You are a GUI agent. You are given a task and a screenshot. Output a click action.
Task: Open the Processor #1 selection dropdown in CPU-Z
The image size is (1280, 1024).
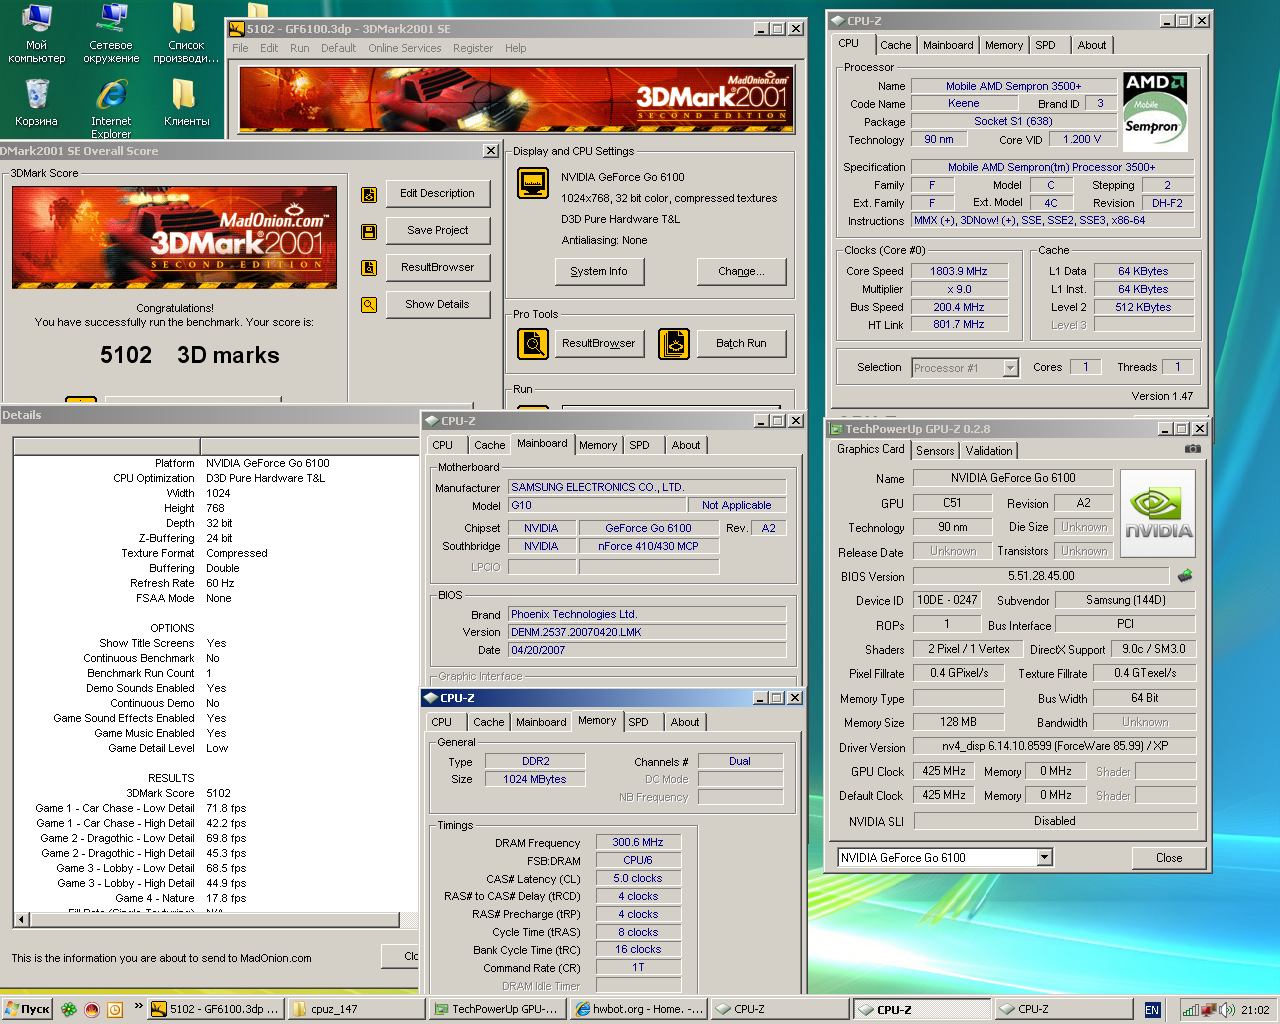click(x=1010, y=368)
